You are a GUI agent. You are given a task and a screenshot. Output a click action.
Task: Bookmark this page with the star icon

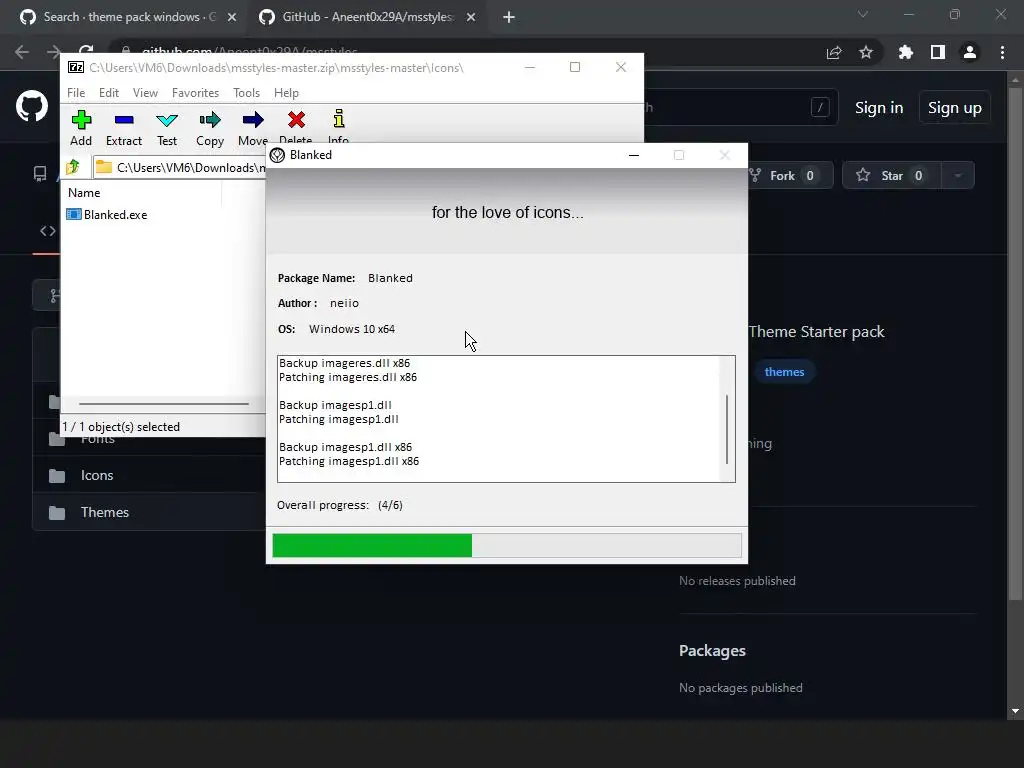[866, 52]
